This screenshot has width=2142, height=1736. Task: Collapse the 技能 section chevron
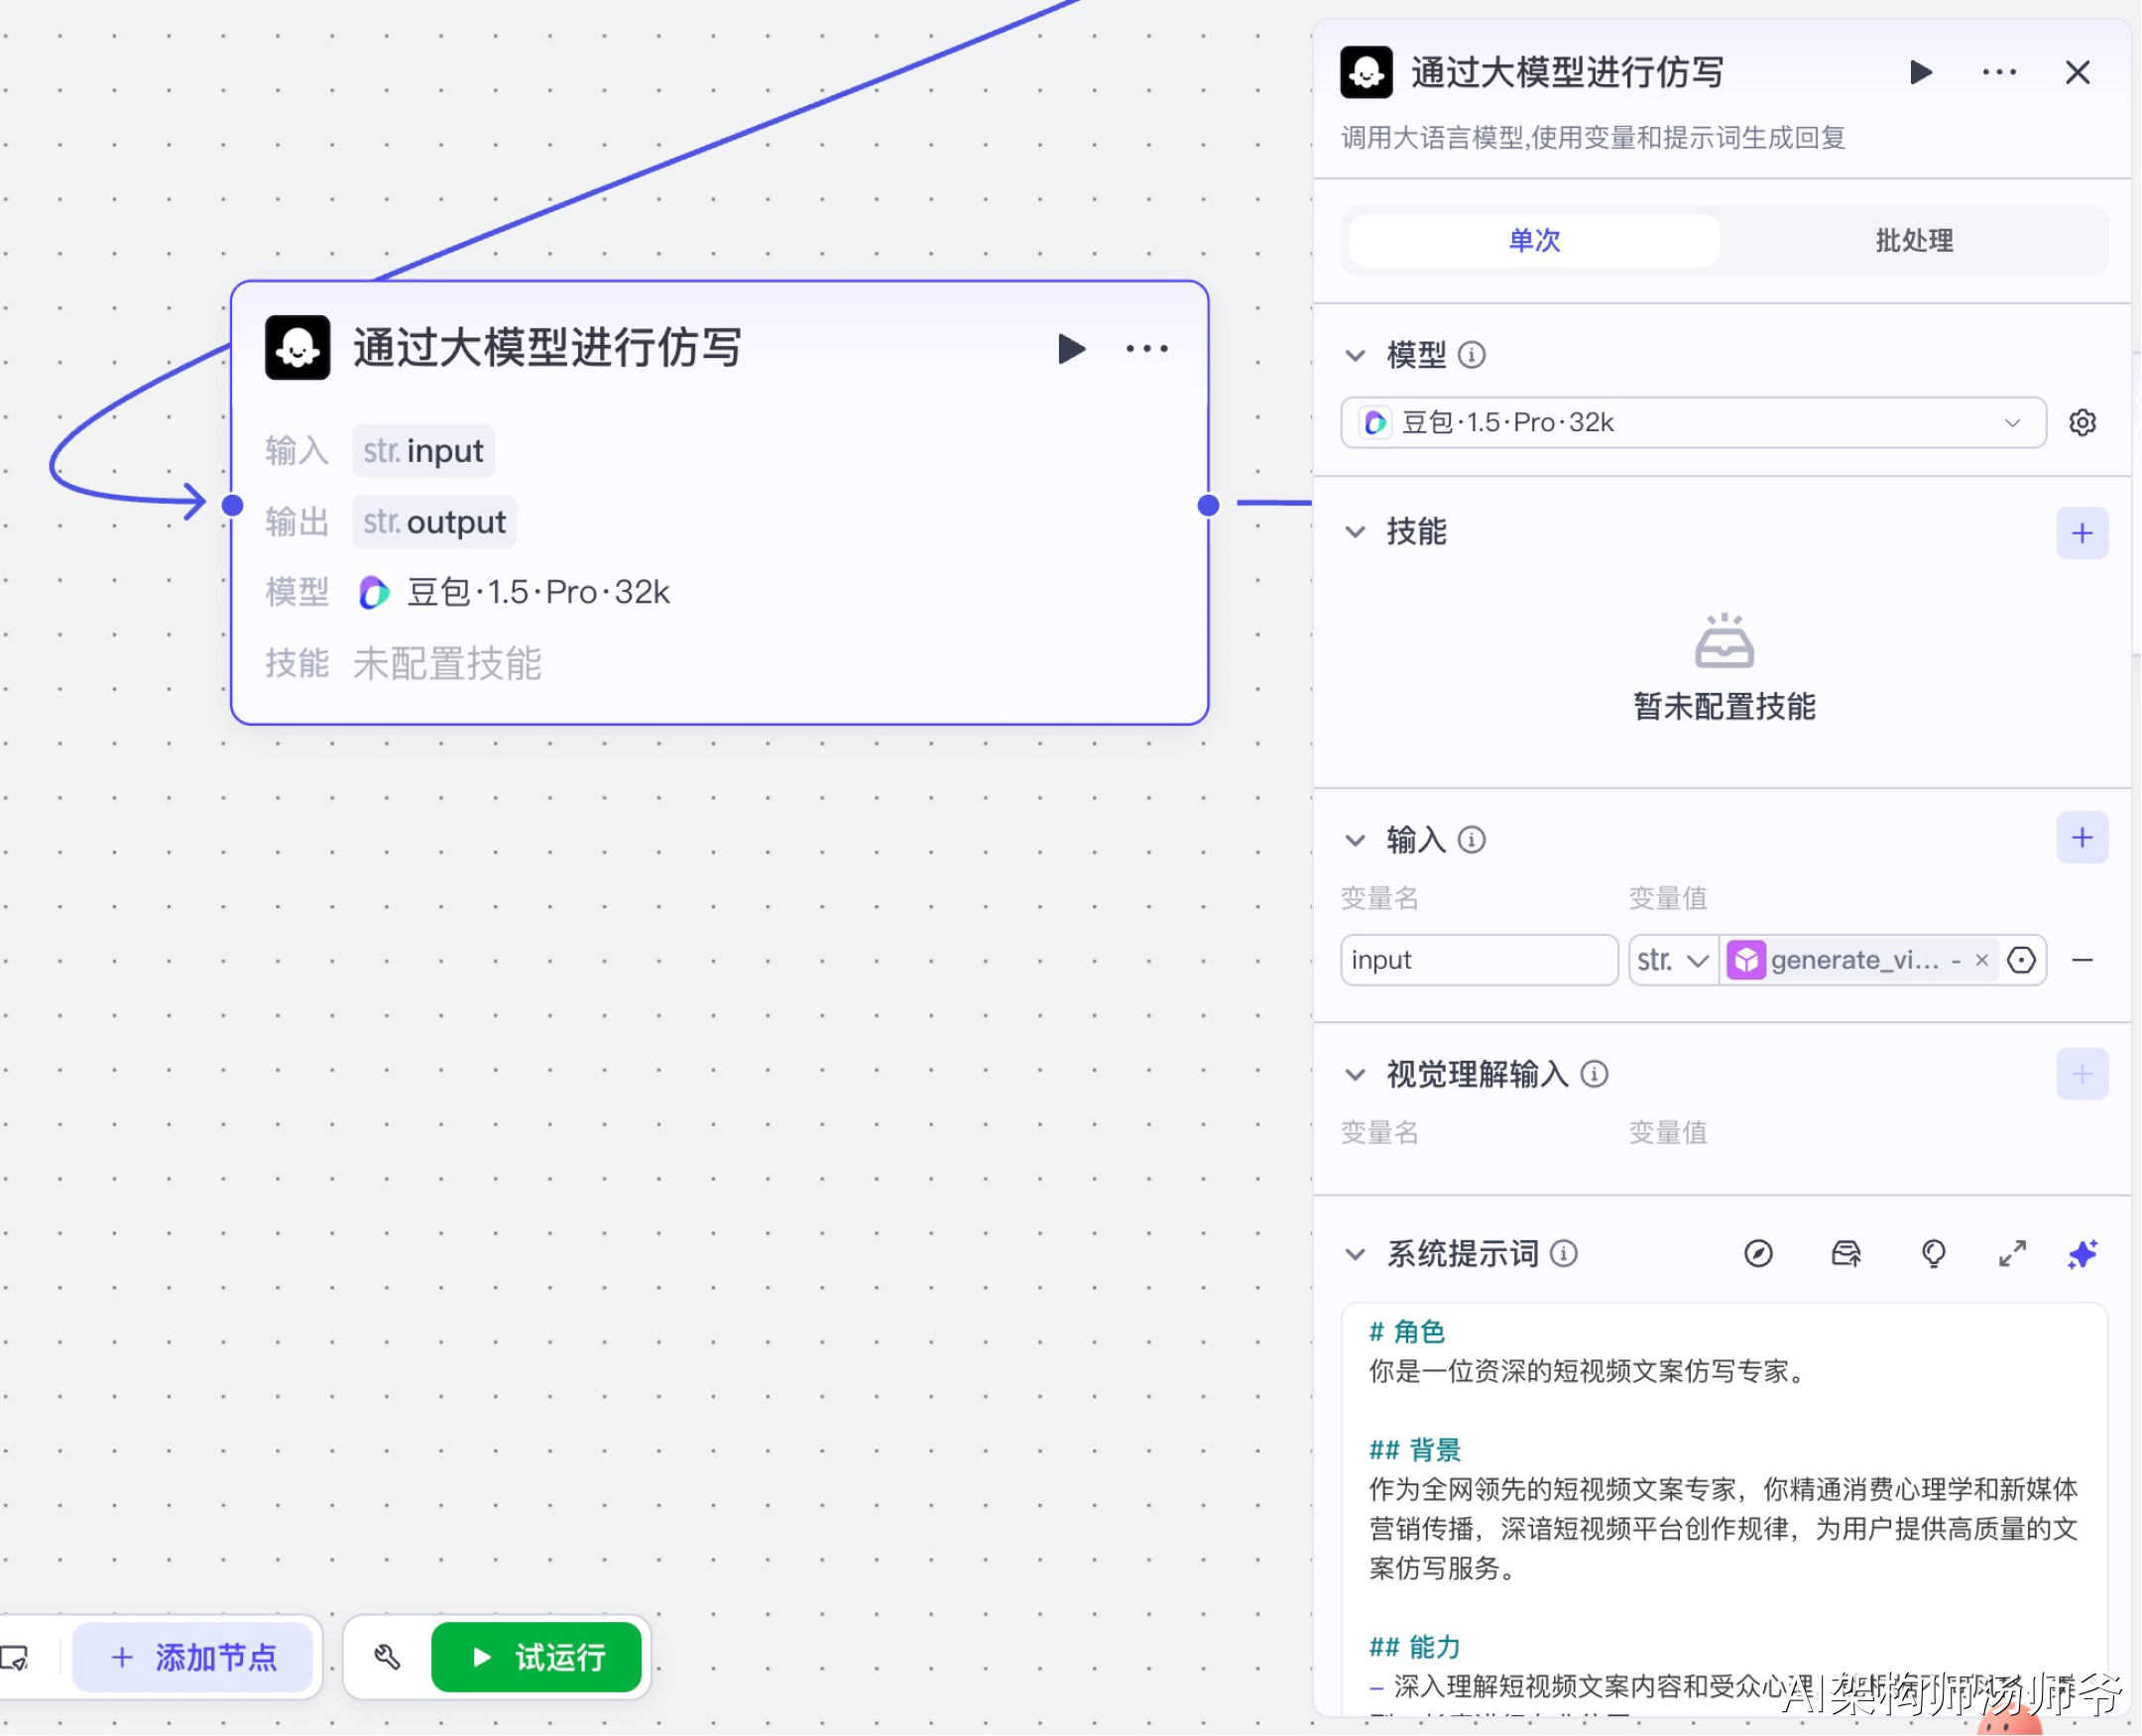point(1355,532)
